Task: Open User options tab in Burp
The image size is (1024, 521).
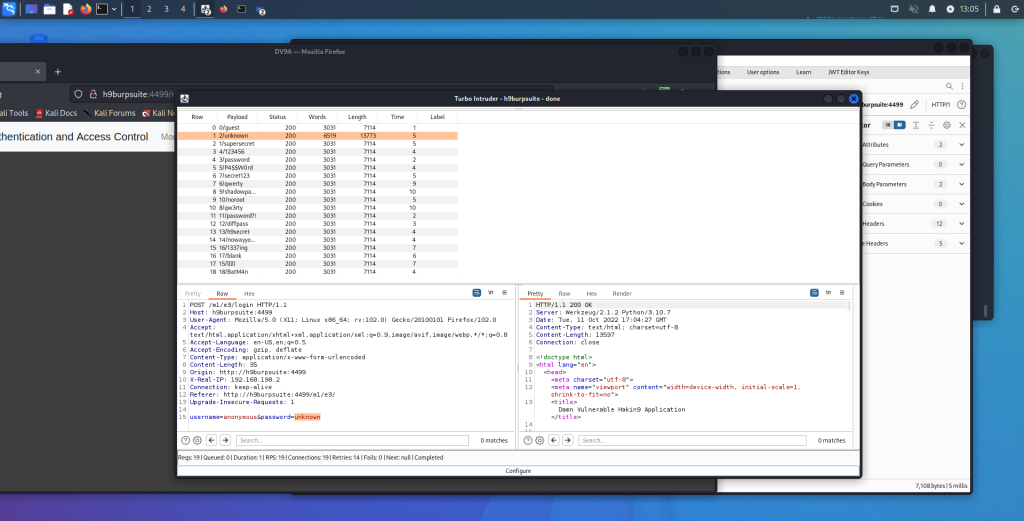Action: (763, 72)
